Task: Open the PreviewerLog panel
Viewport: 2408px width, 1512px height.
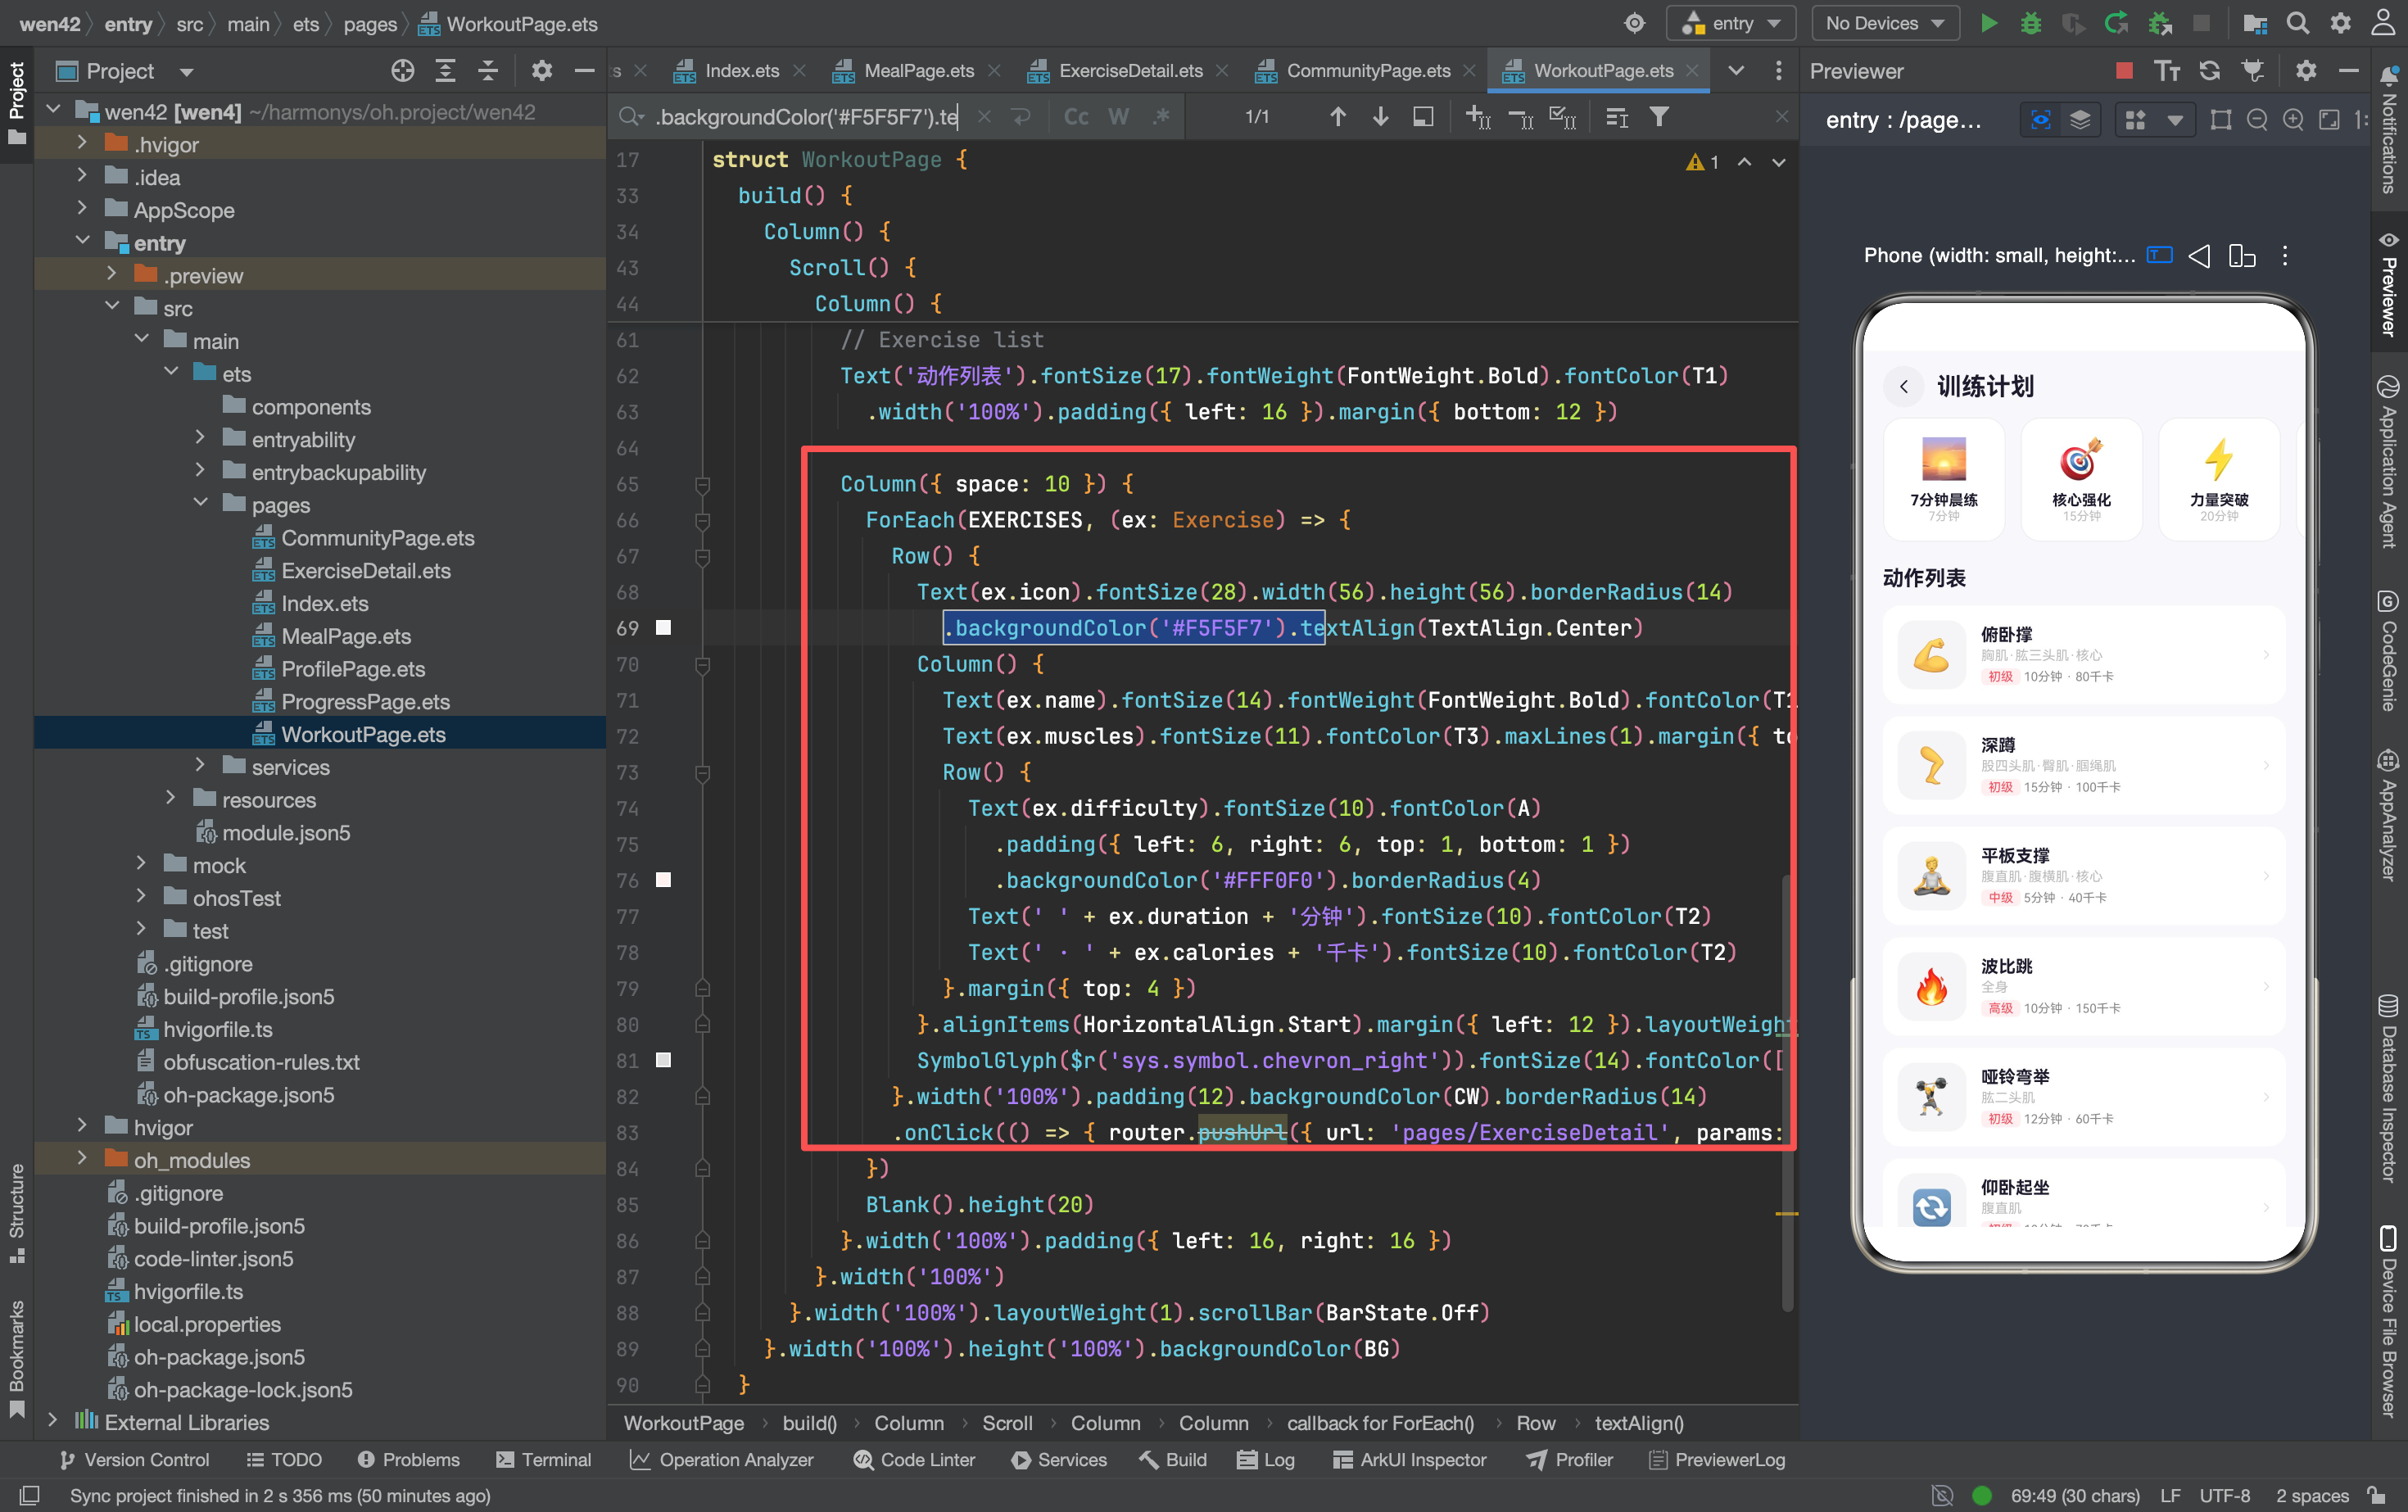Action: click(1717, 1459)
